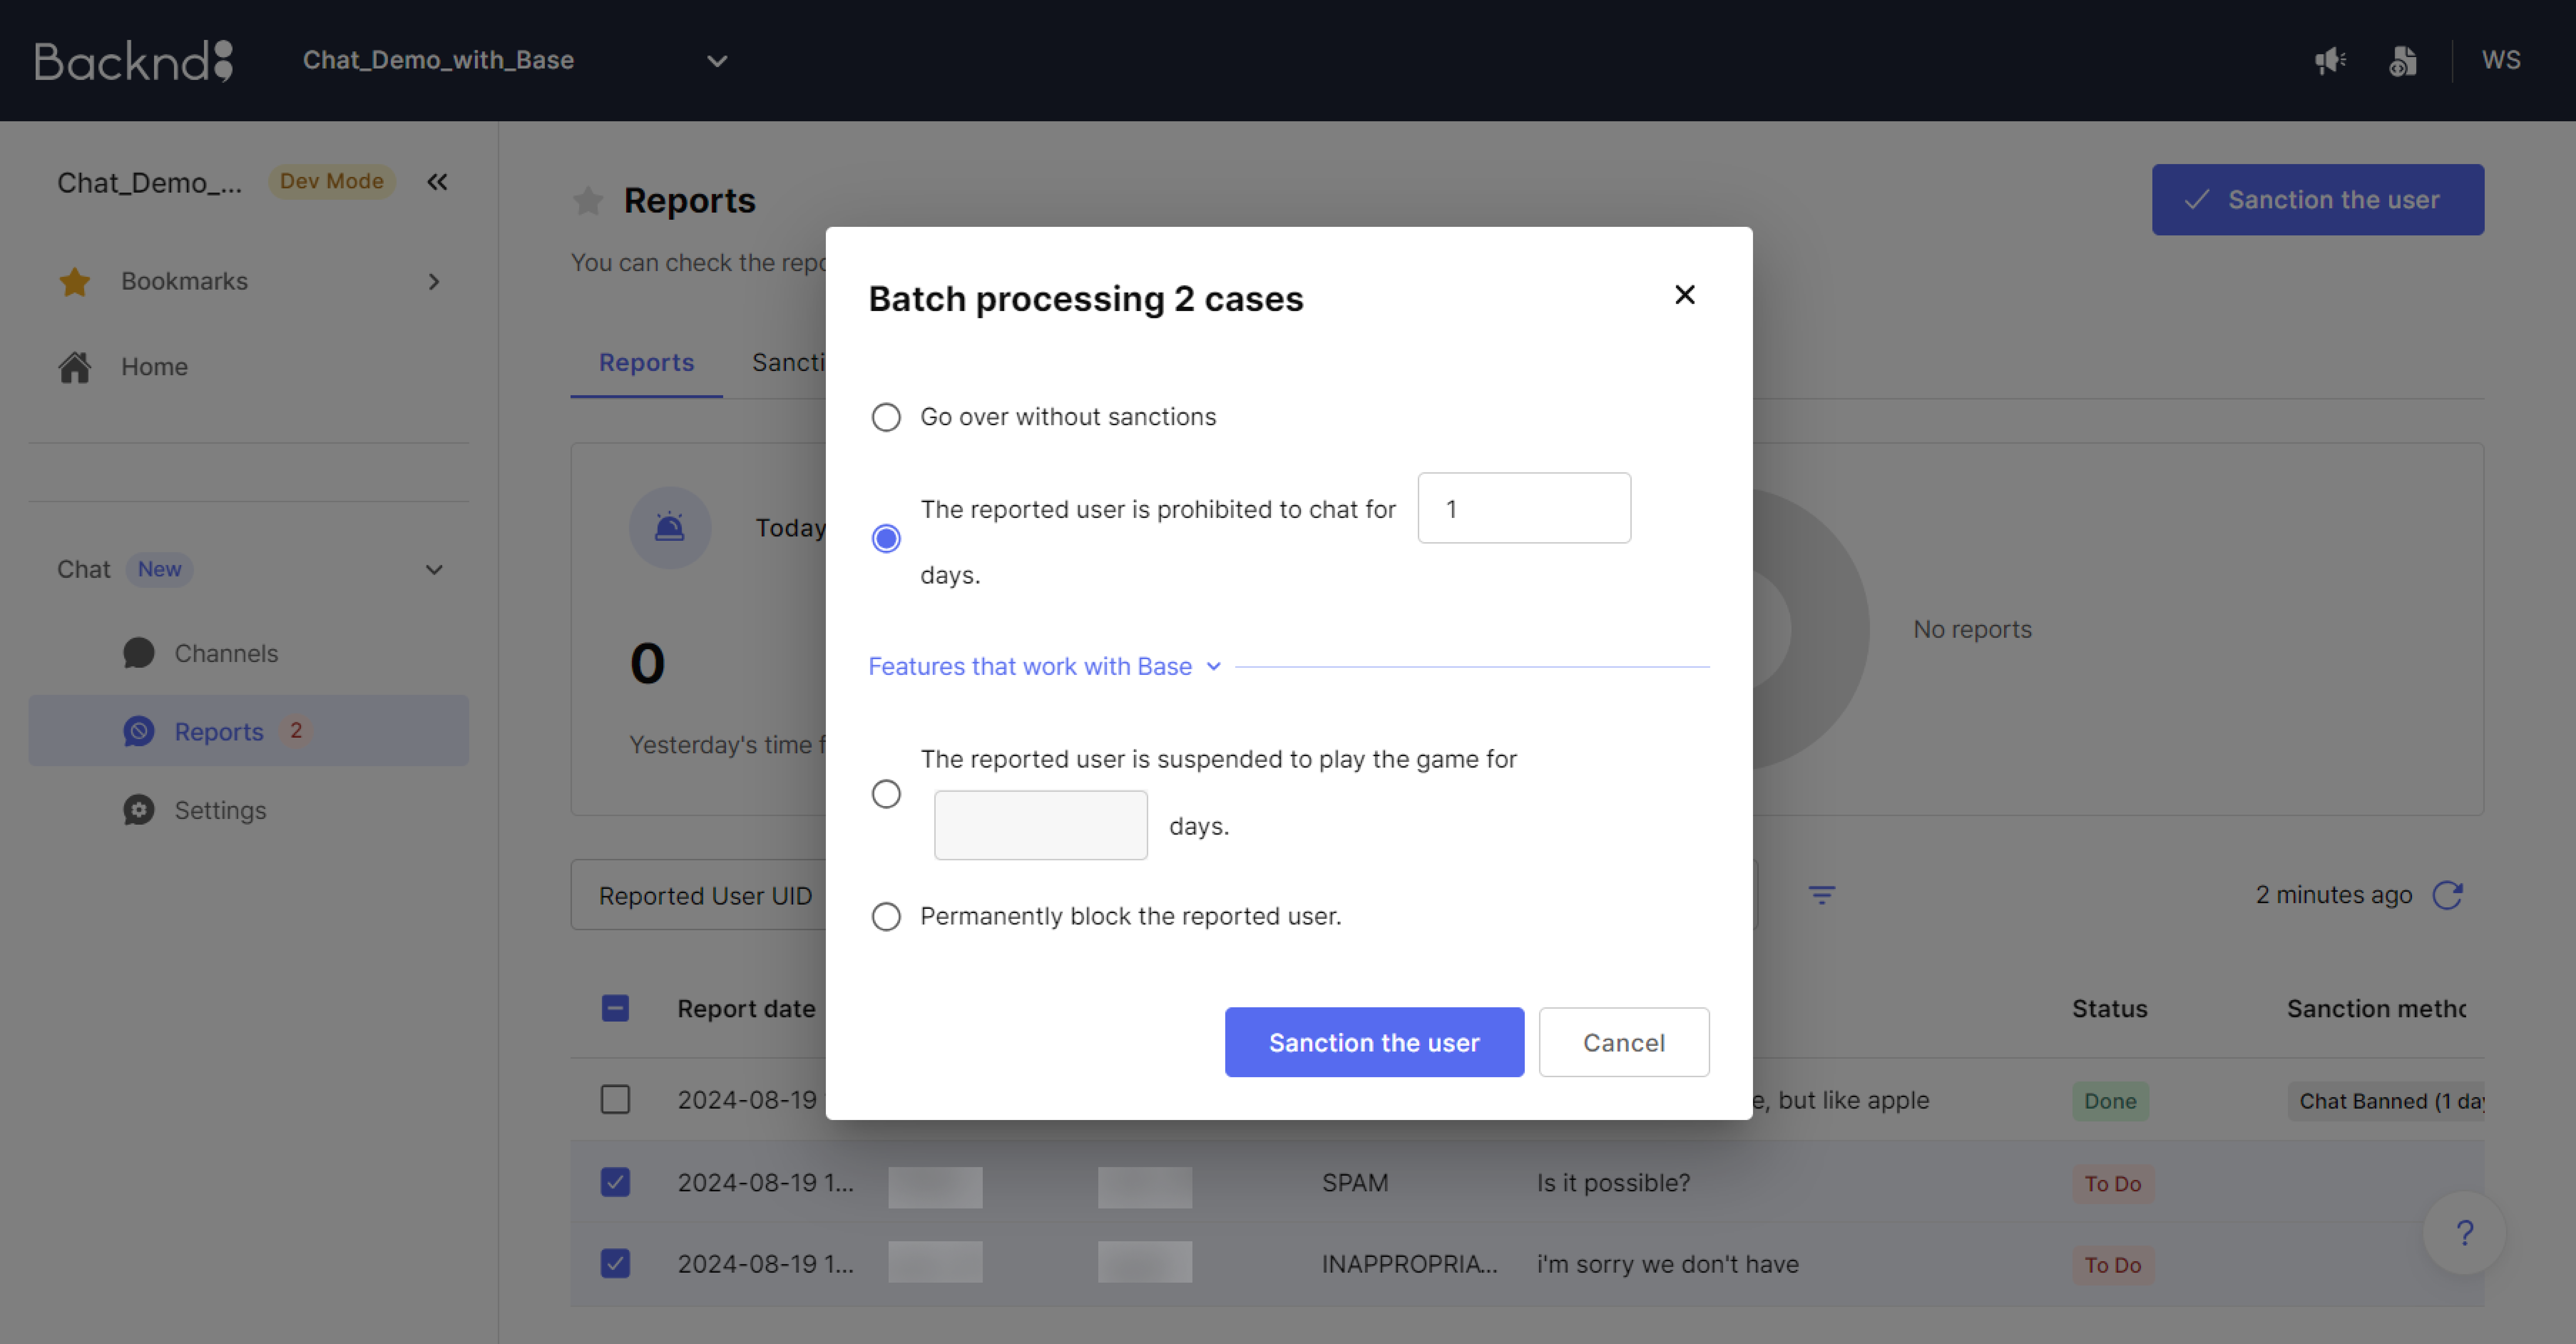
Task: Uncheck the SPAM report row checkbox
Action: pos(615,1182)
